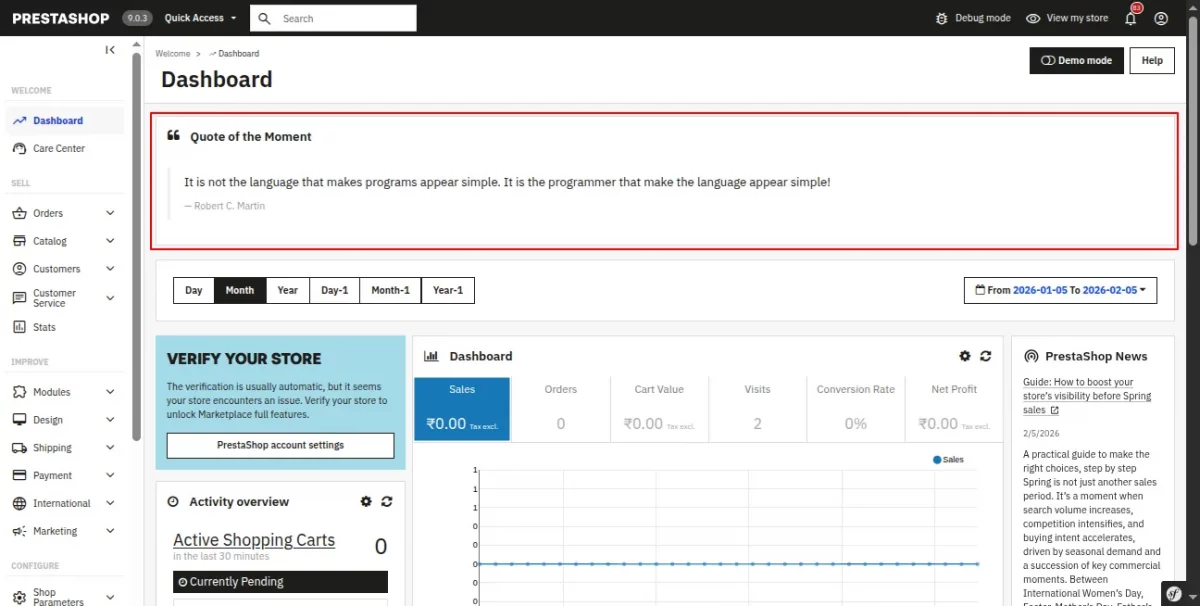The image size is (1200, 606).
Task: Expand the Customer Service submenu chevron
Action: [110, 298]
